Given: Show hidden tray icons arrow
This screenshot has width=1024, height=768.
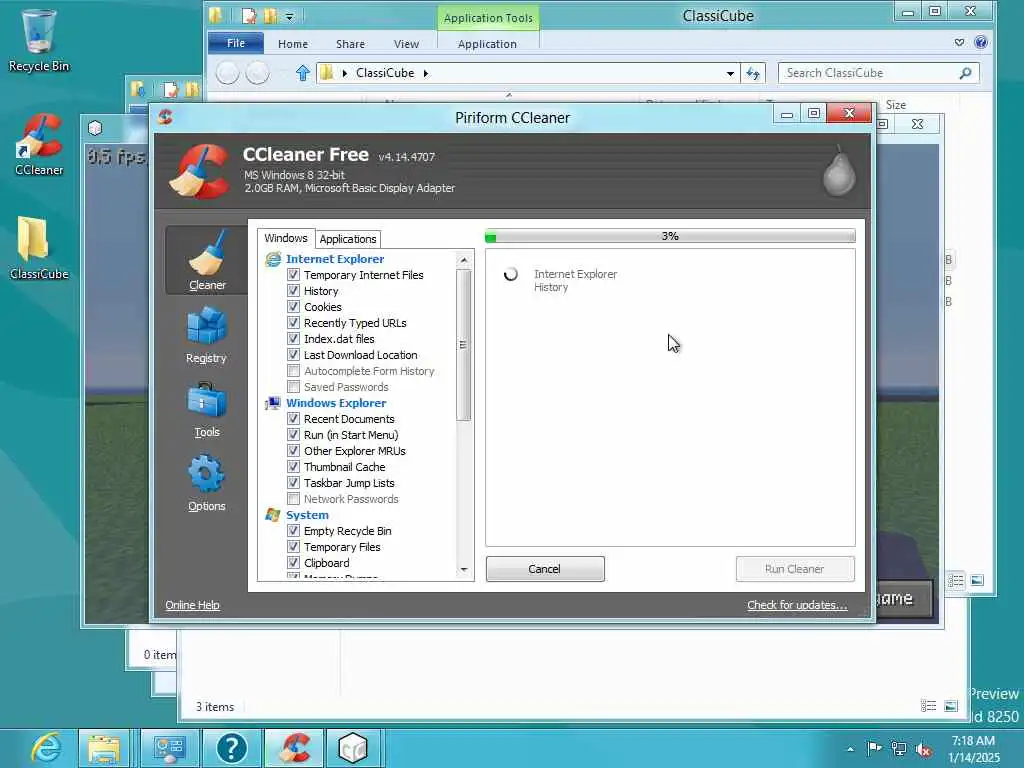Looking at the screenshot, I should click(850, 749).
